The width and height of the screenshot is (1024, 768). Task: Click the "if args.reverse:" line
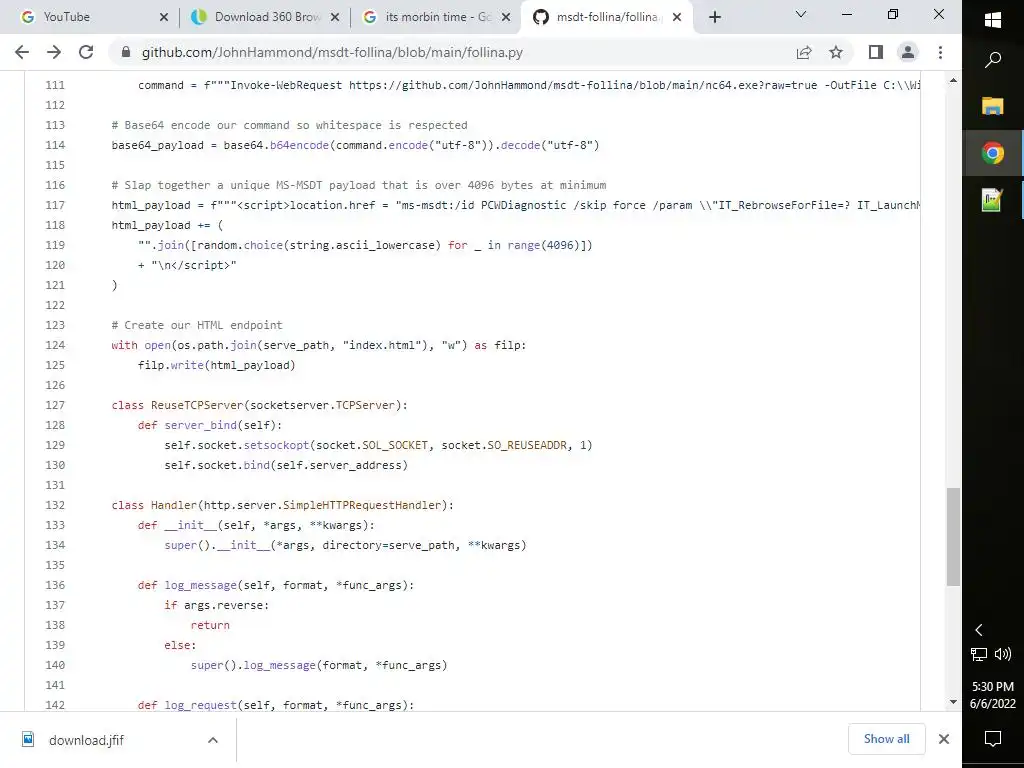[x=216, y=605]
